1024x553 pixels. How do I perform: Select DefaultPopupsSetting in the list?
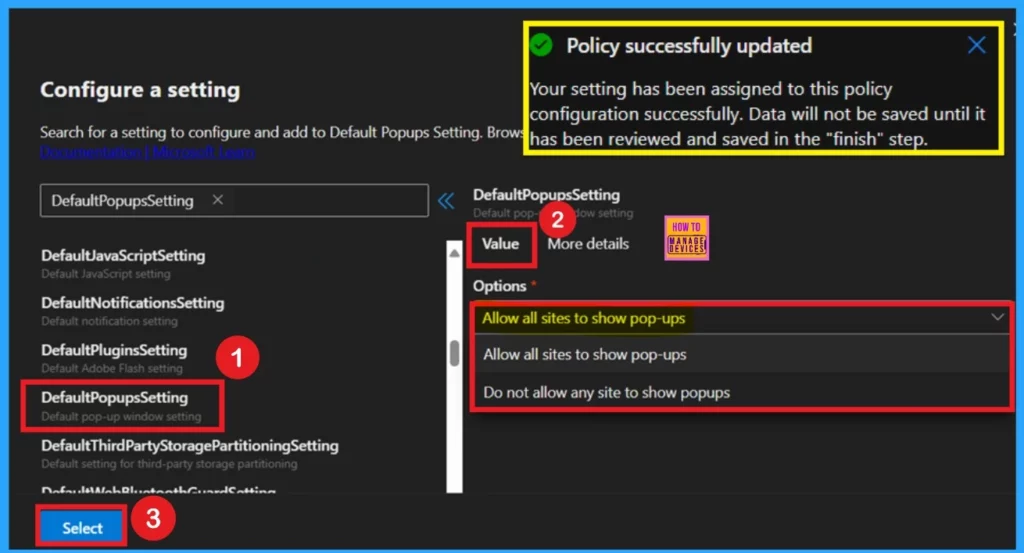pos(121,405)
